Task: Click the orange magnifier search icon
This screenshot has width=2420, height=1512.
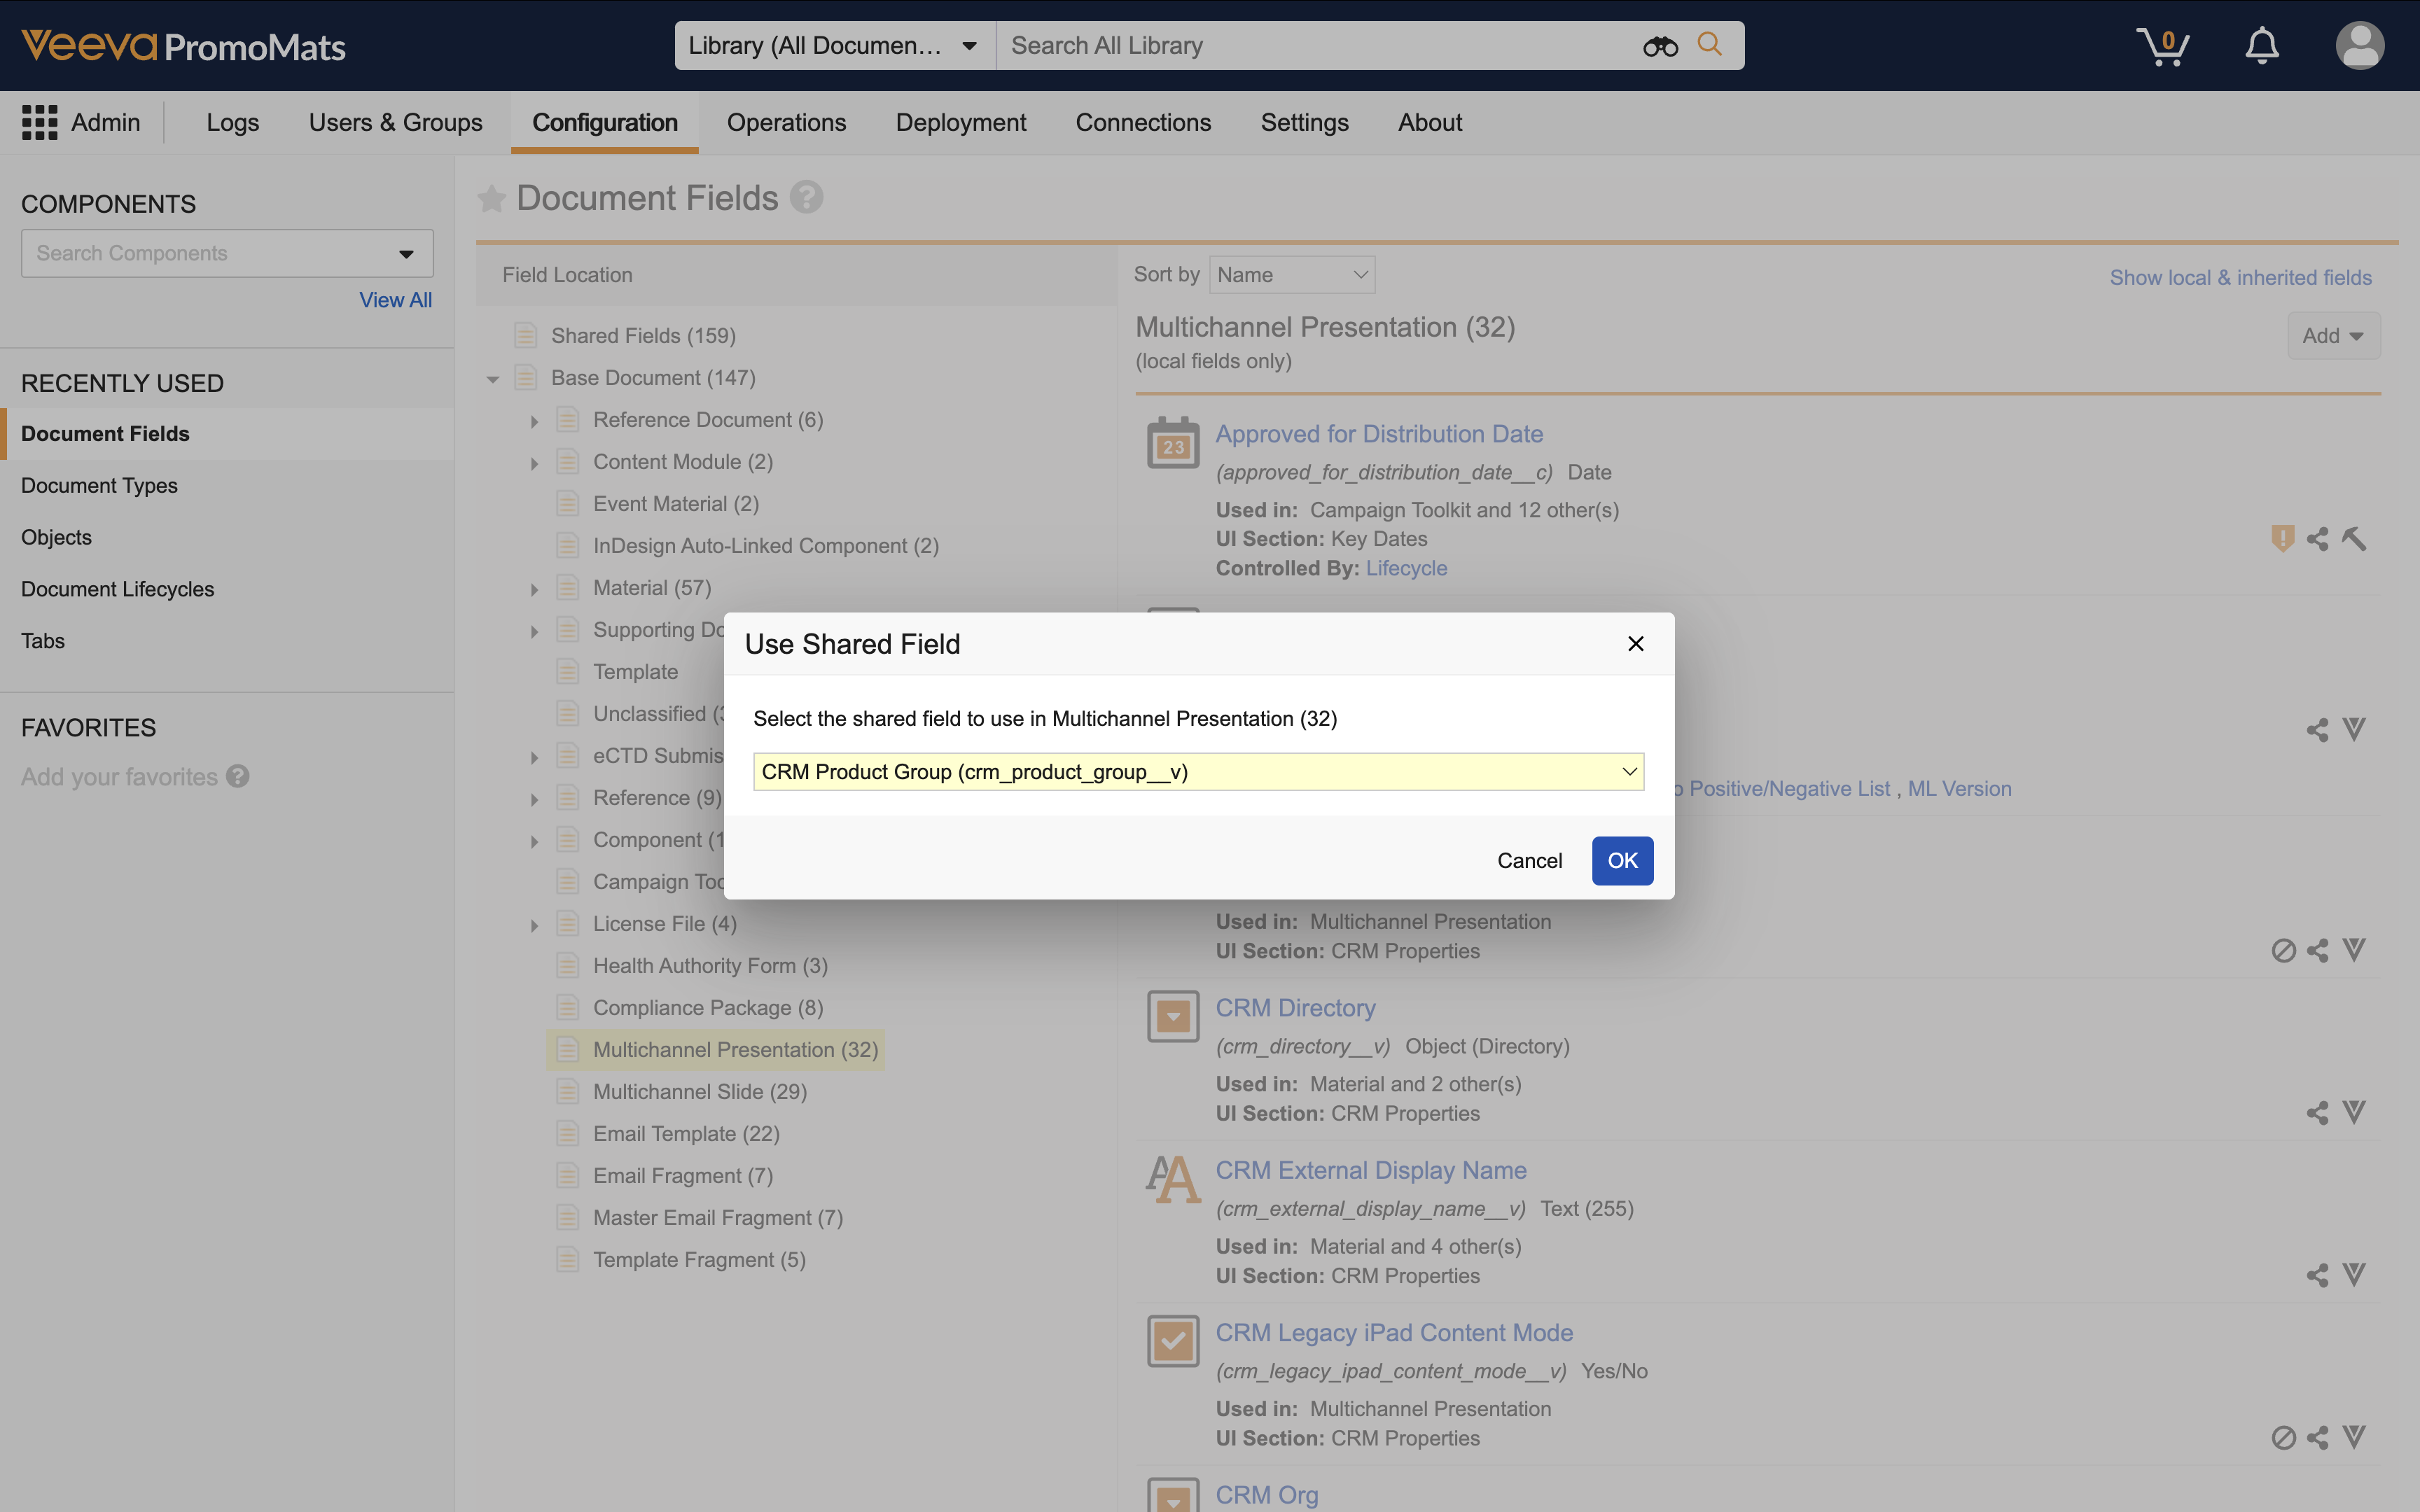Action: click(x=1710, y=45)
